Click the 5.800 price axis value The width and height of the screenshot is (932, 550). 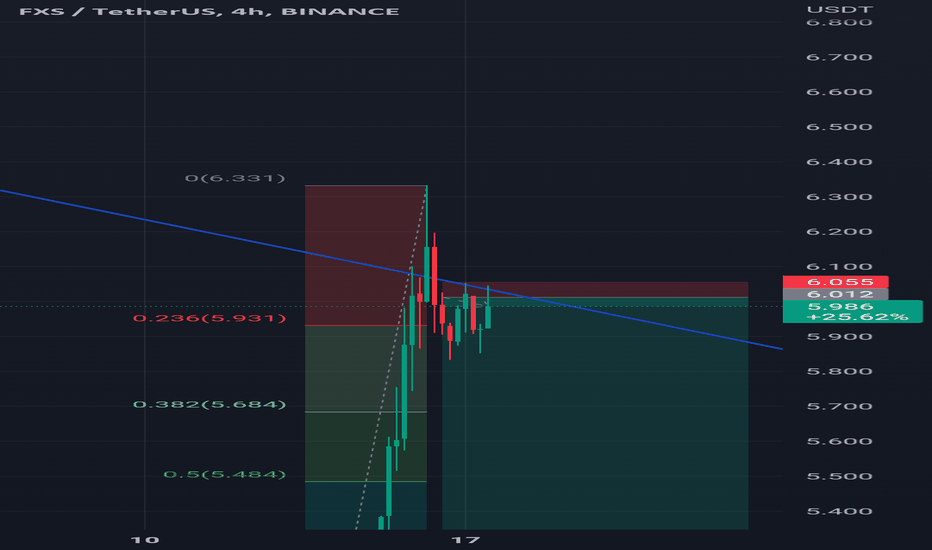839,372
